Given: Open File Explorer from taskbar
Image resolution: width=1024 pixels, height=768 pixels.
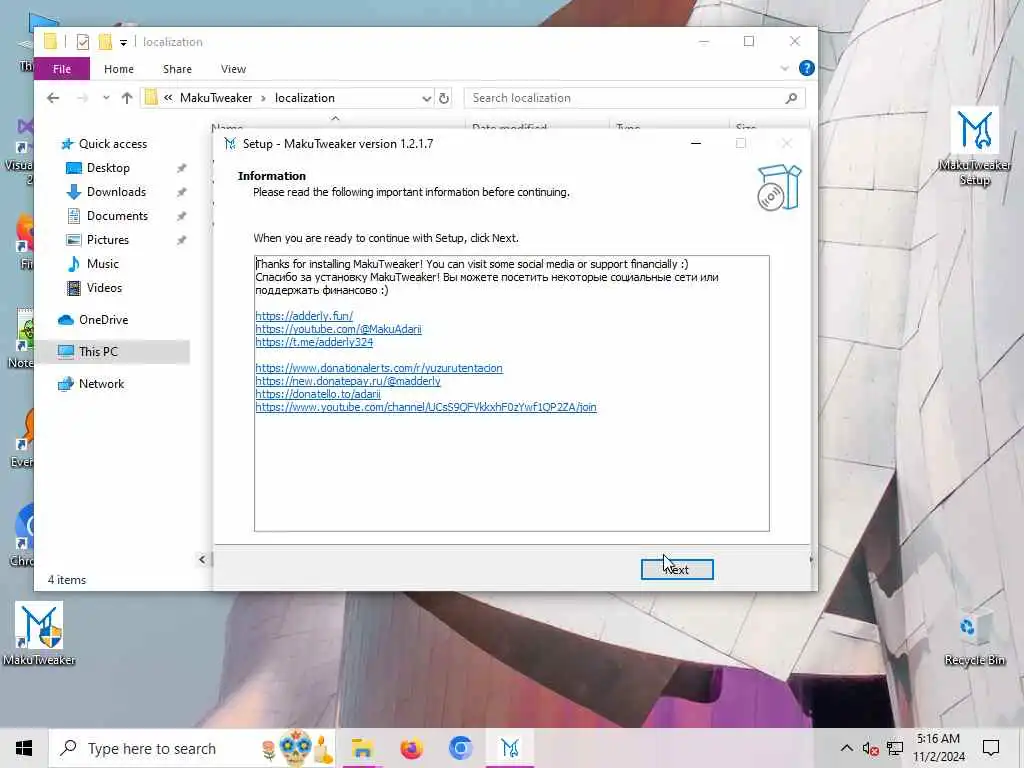Looking at the screenshot, I should pyautogui.click(x=362, y=748).
